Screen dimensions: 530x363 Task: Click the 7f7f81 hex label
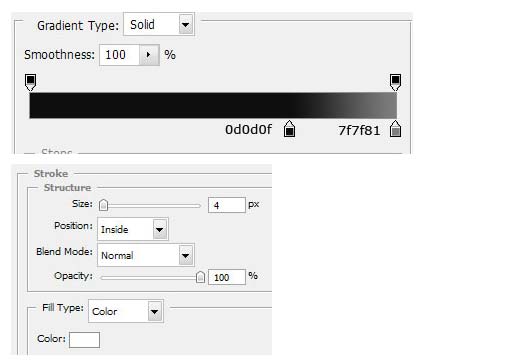point(359,130)
